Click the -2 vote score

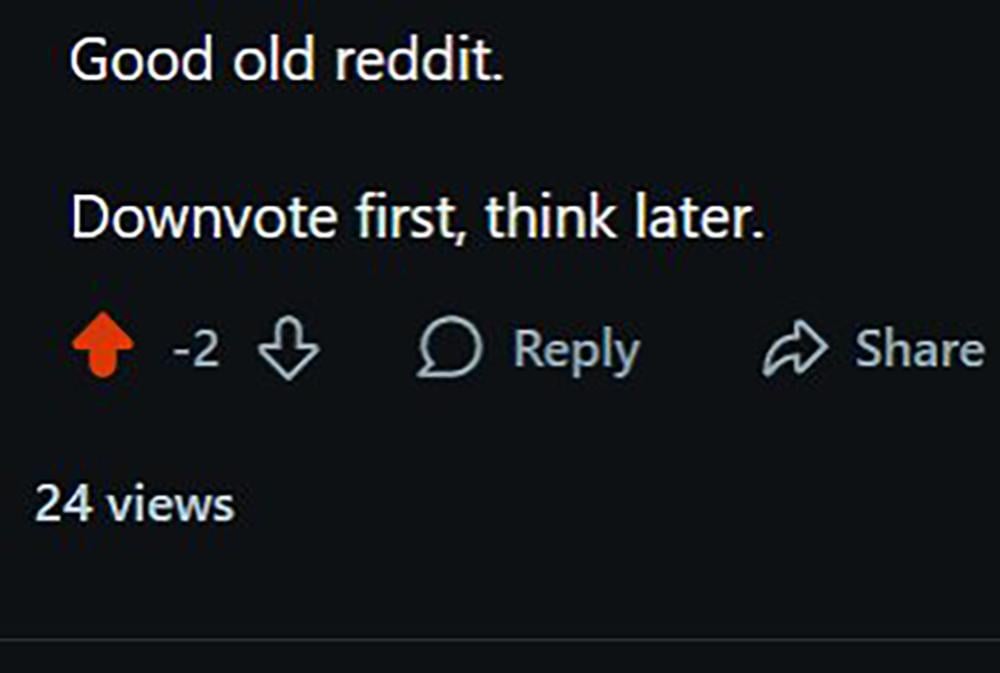[x=195, y=351]
